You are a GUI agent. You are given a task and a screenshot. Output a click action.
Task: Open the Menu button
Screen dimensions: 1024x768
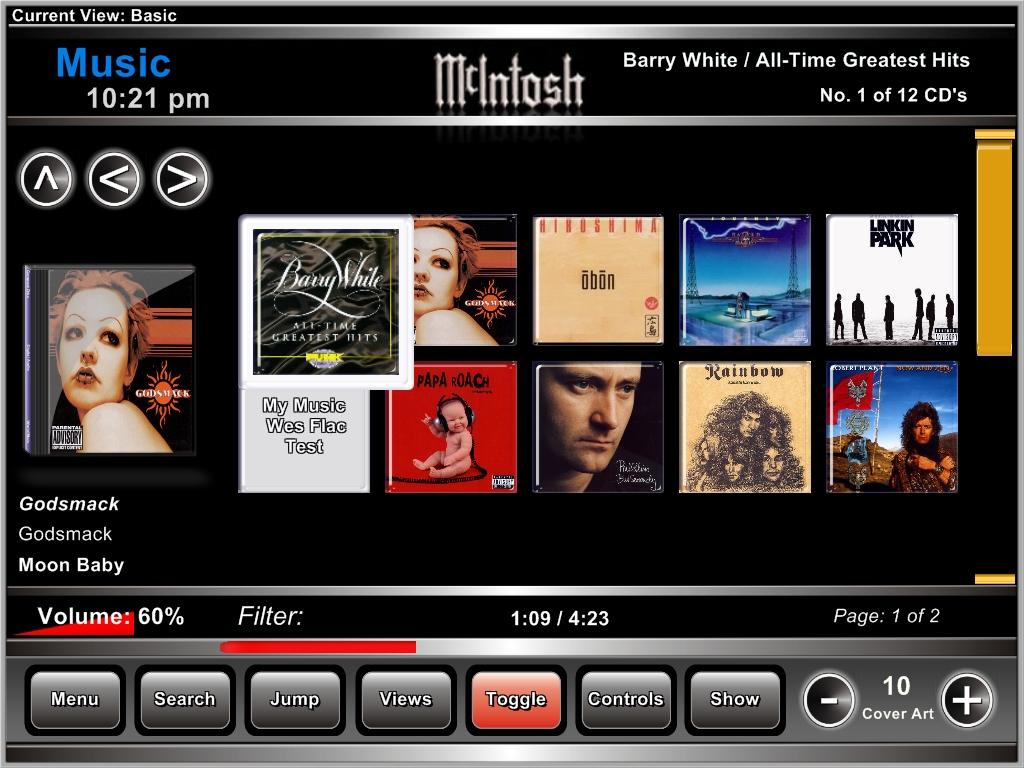[75, 699]
